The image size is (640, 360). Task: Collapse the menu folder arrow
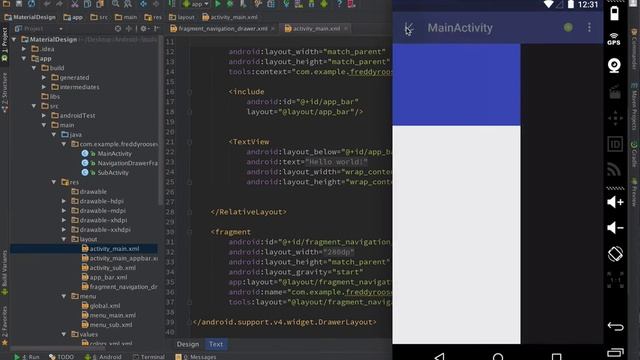pyautogui.click(x=64, y=296)
